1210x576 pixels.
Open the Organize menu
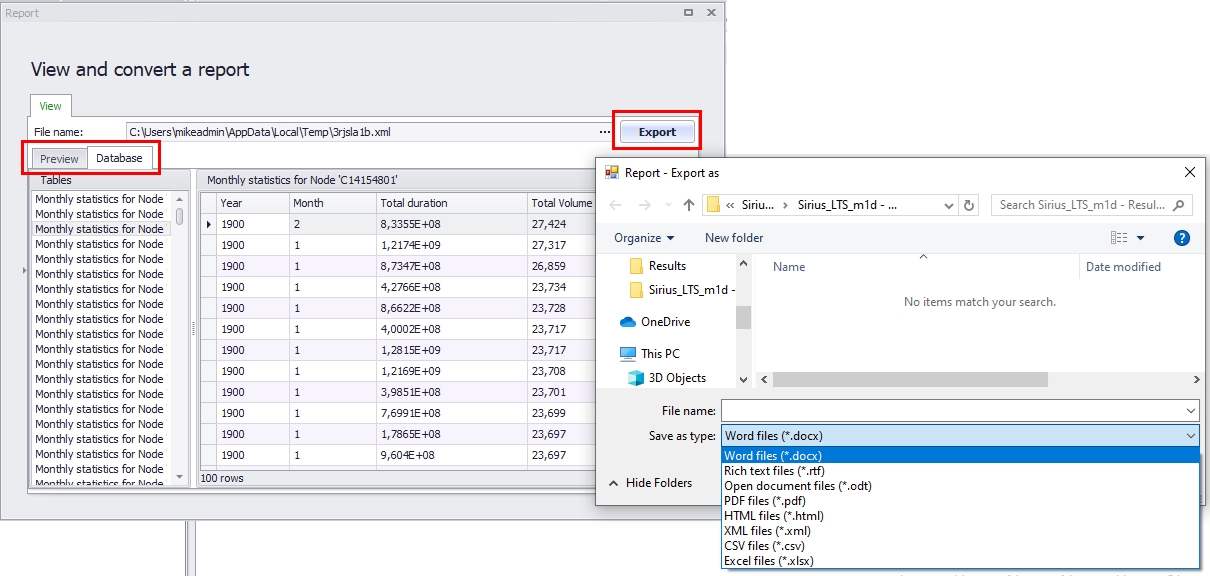pos(644,238)
